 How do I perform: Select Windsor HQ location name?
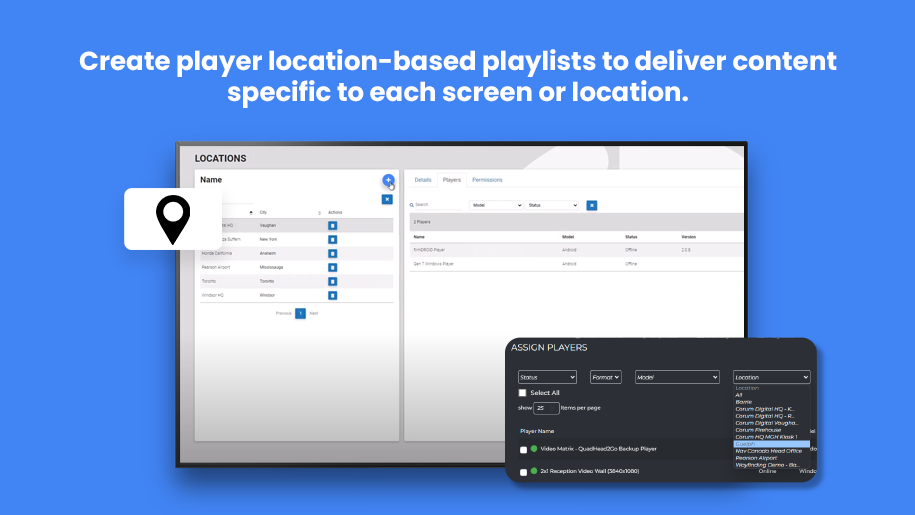coord(212,296)
